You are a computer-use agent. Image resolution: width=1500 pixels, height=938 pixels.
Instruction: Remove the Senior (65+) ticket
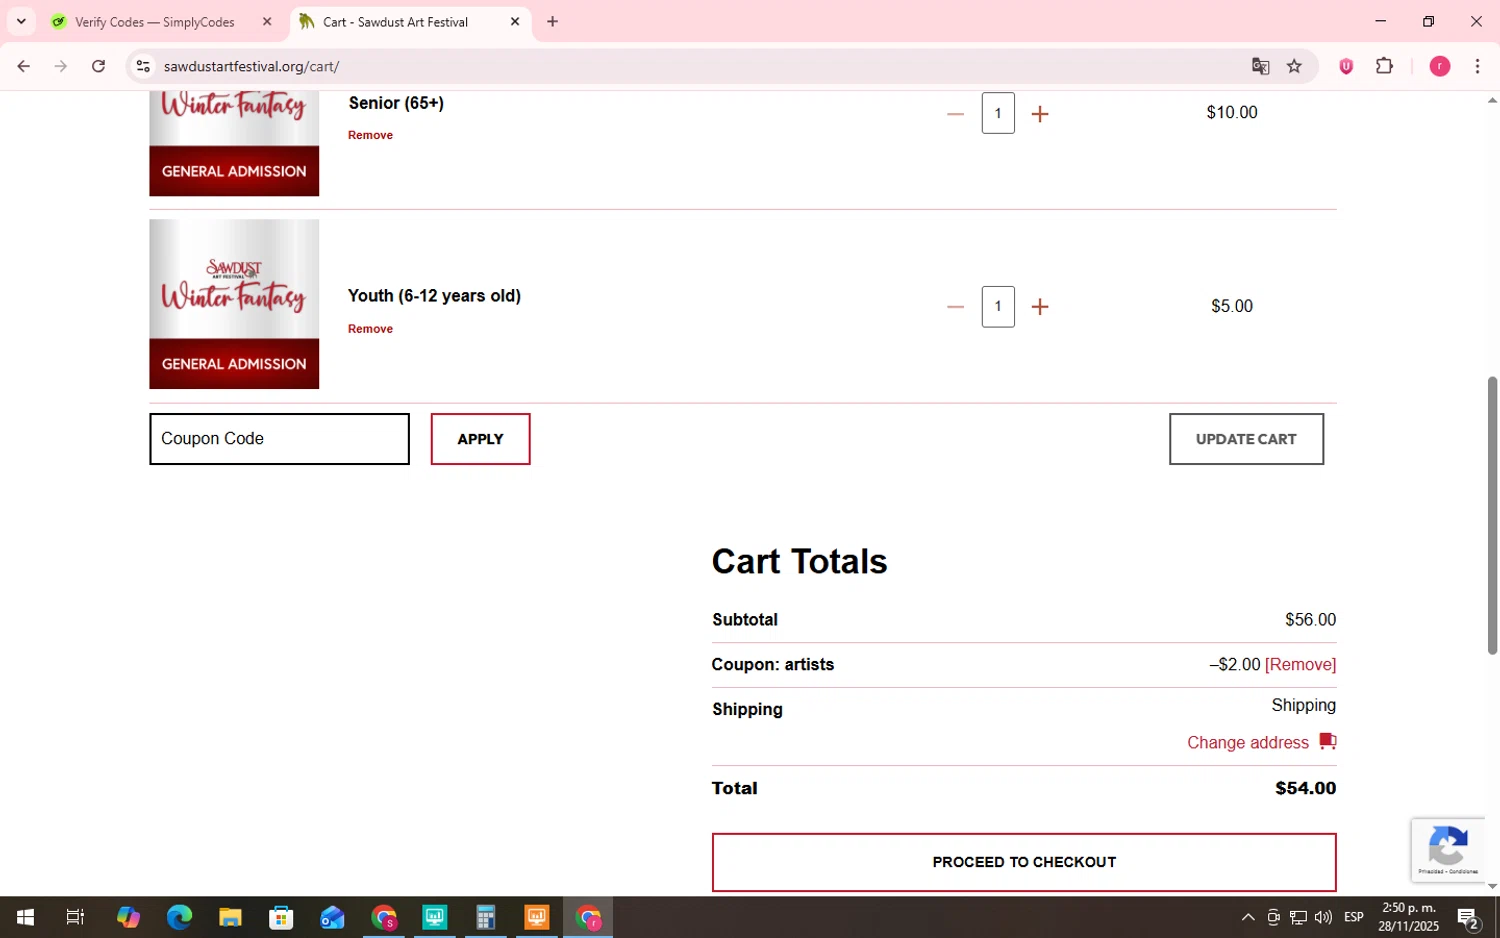[x=370, y=135]
